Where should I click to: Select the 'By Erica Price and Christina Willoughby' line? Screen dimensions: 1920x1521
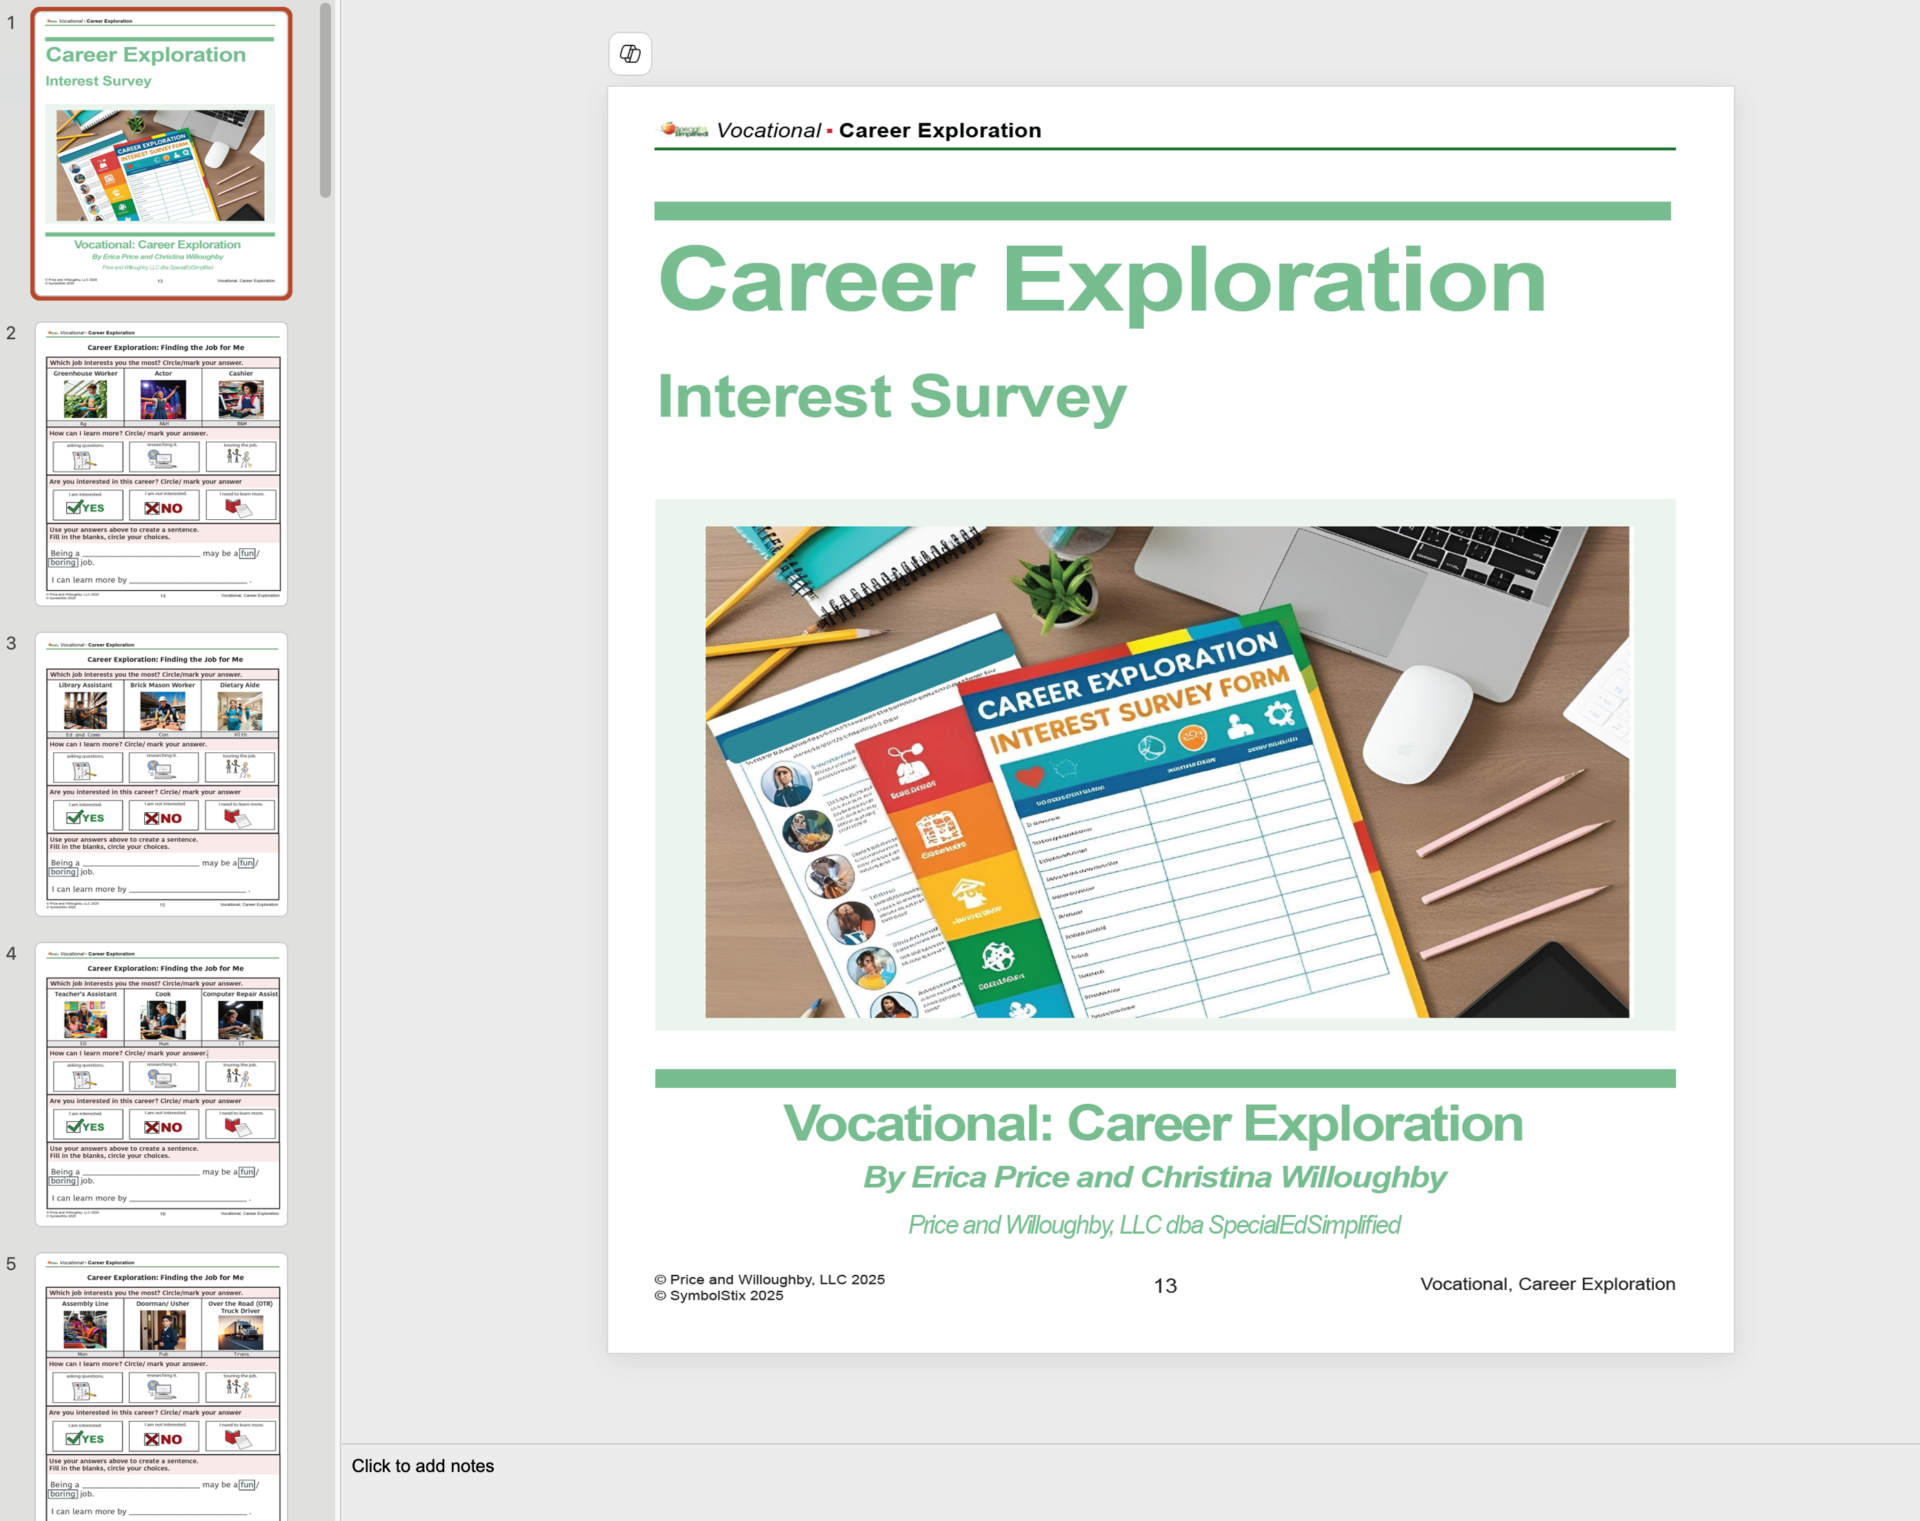(x=1154, y=1178)
